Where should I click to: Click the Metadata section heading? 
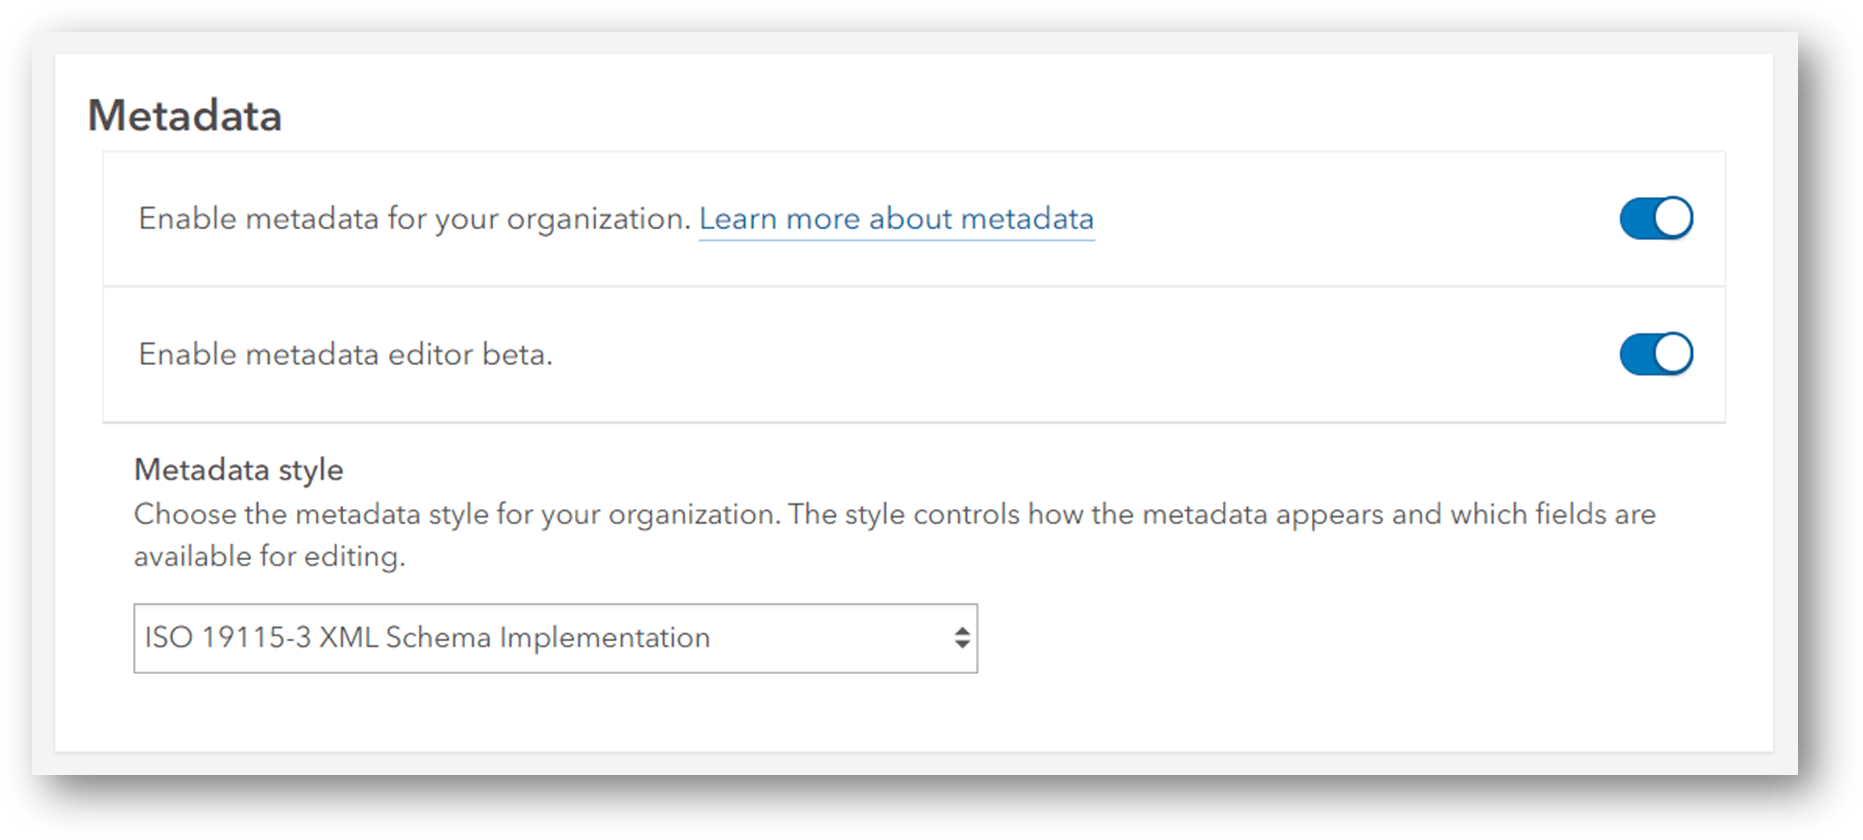(185, 115)
